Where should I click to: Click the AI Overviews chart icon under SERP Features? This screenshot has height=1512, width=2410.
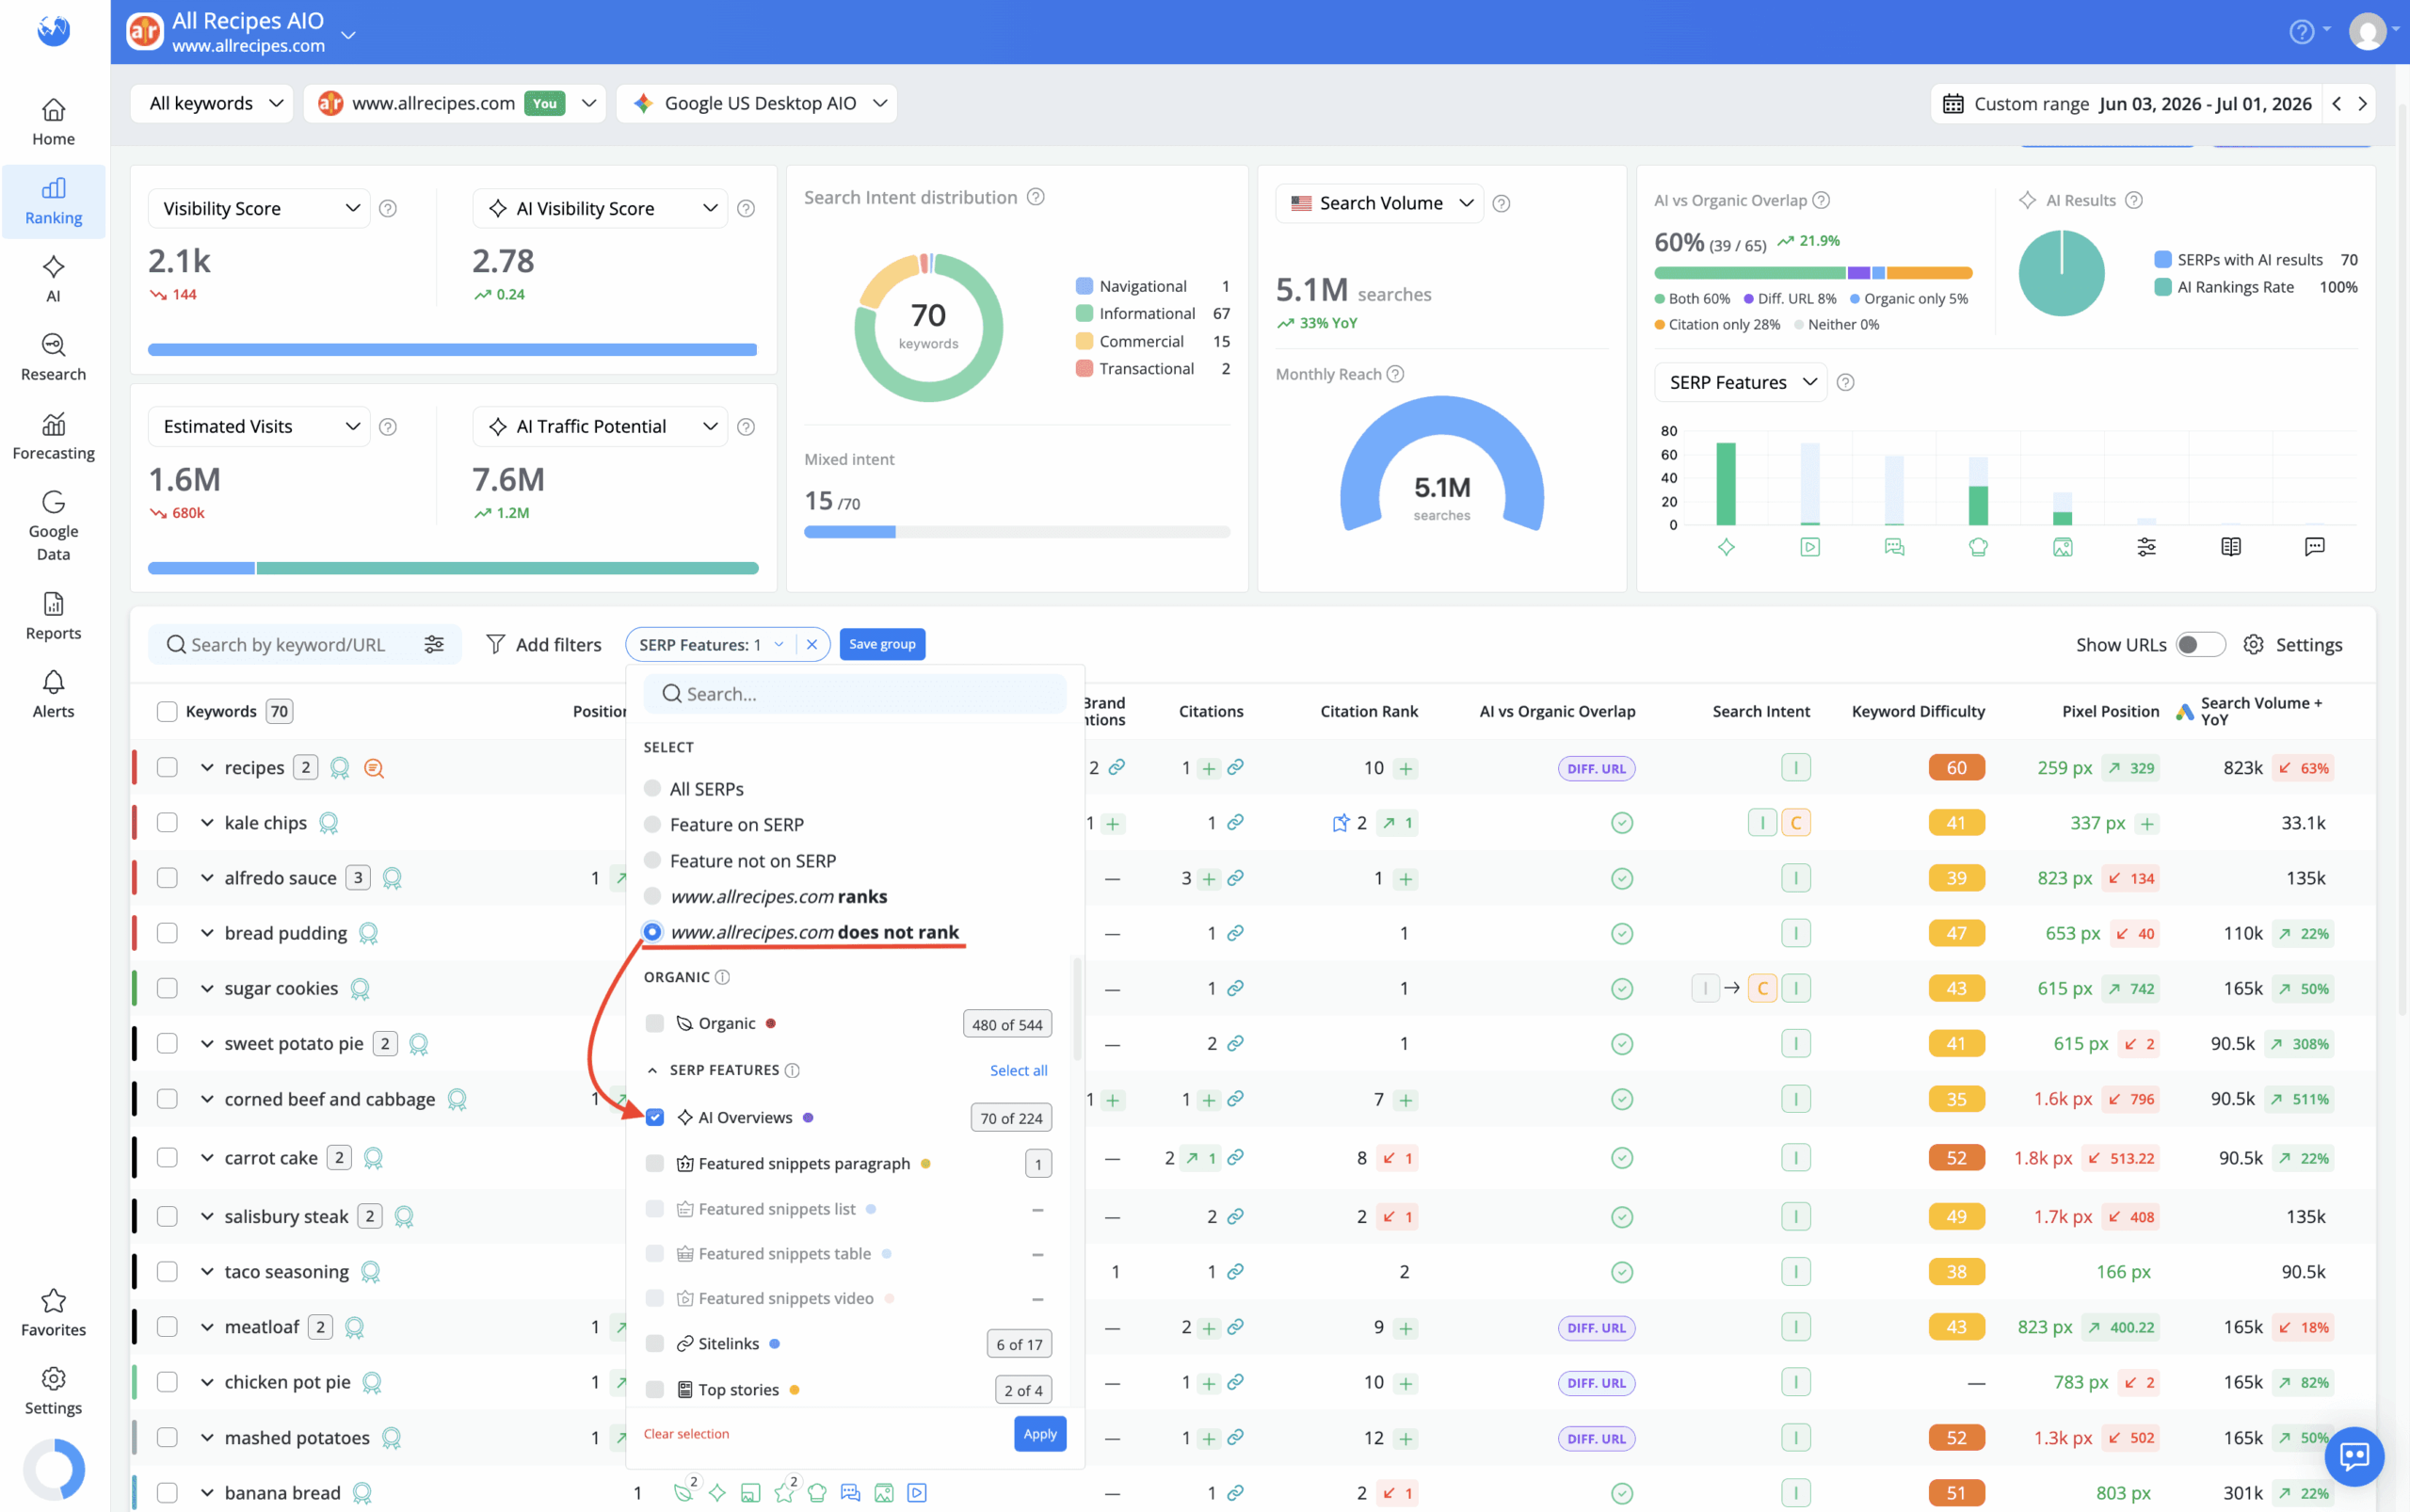pyautogui.click(x=1726, y=547)
